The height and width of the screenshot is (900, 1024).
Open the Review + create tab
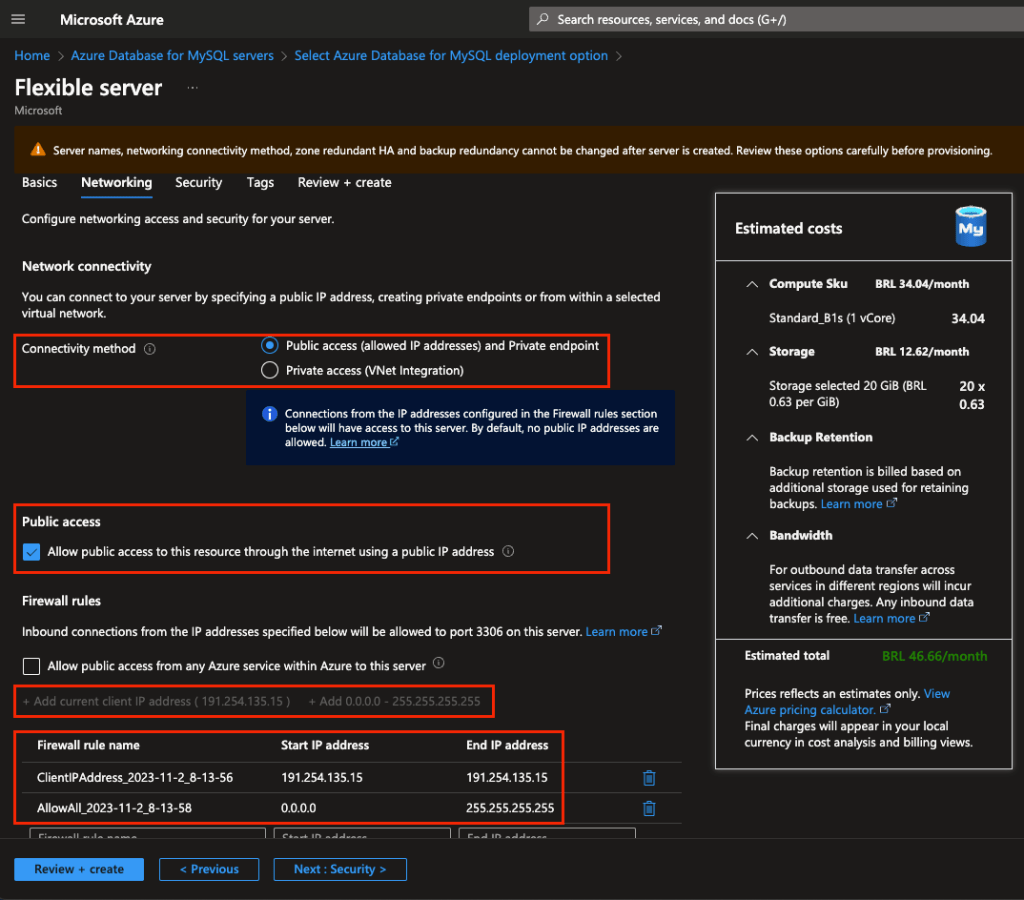[344, 182]
